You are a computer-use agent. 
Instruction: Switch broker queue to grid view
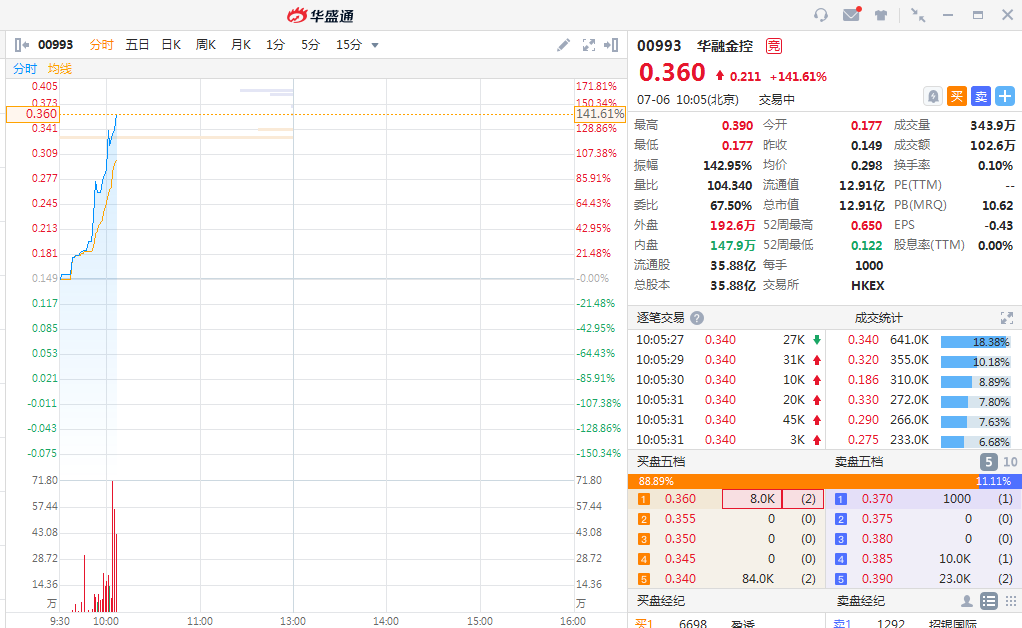[1011, 601]
